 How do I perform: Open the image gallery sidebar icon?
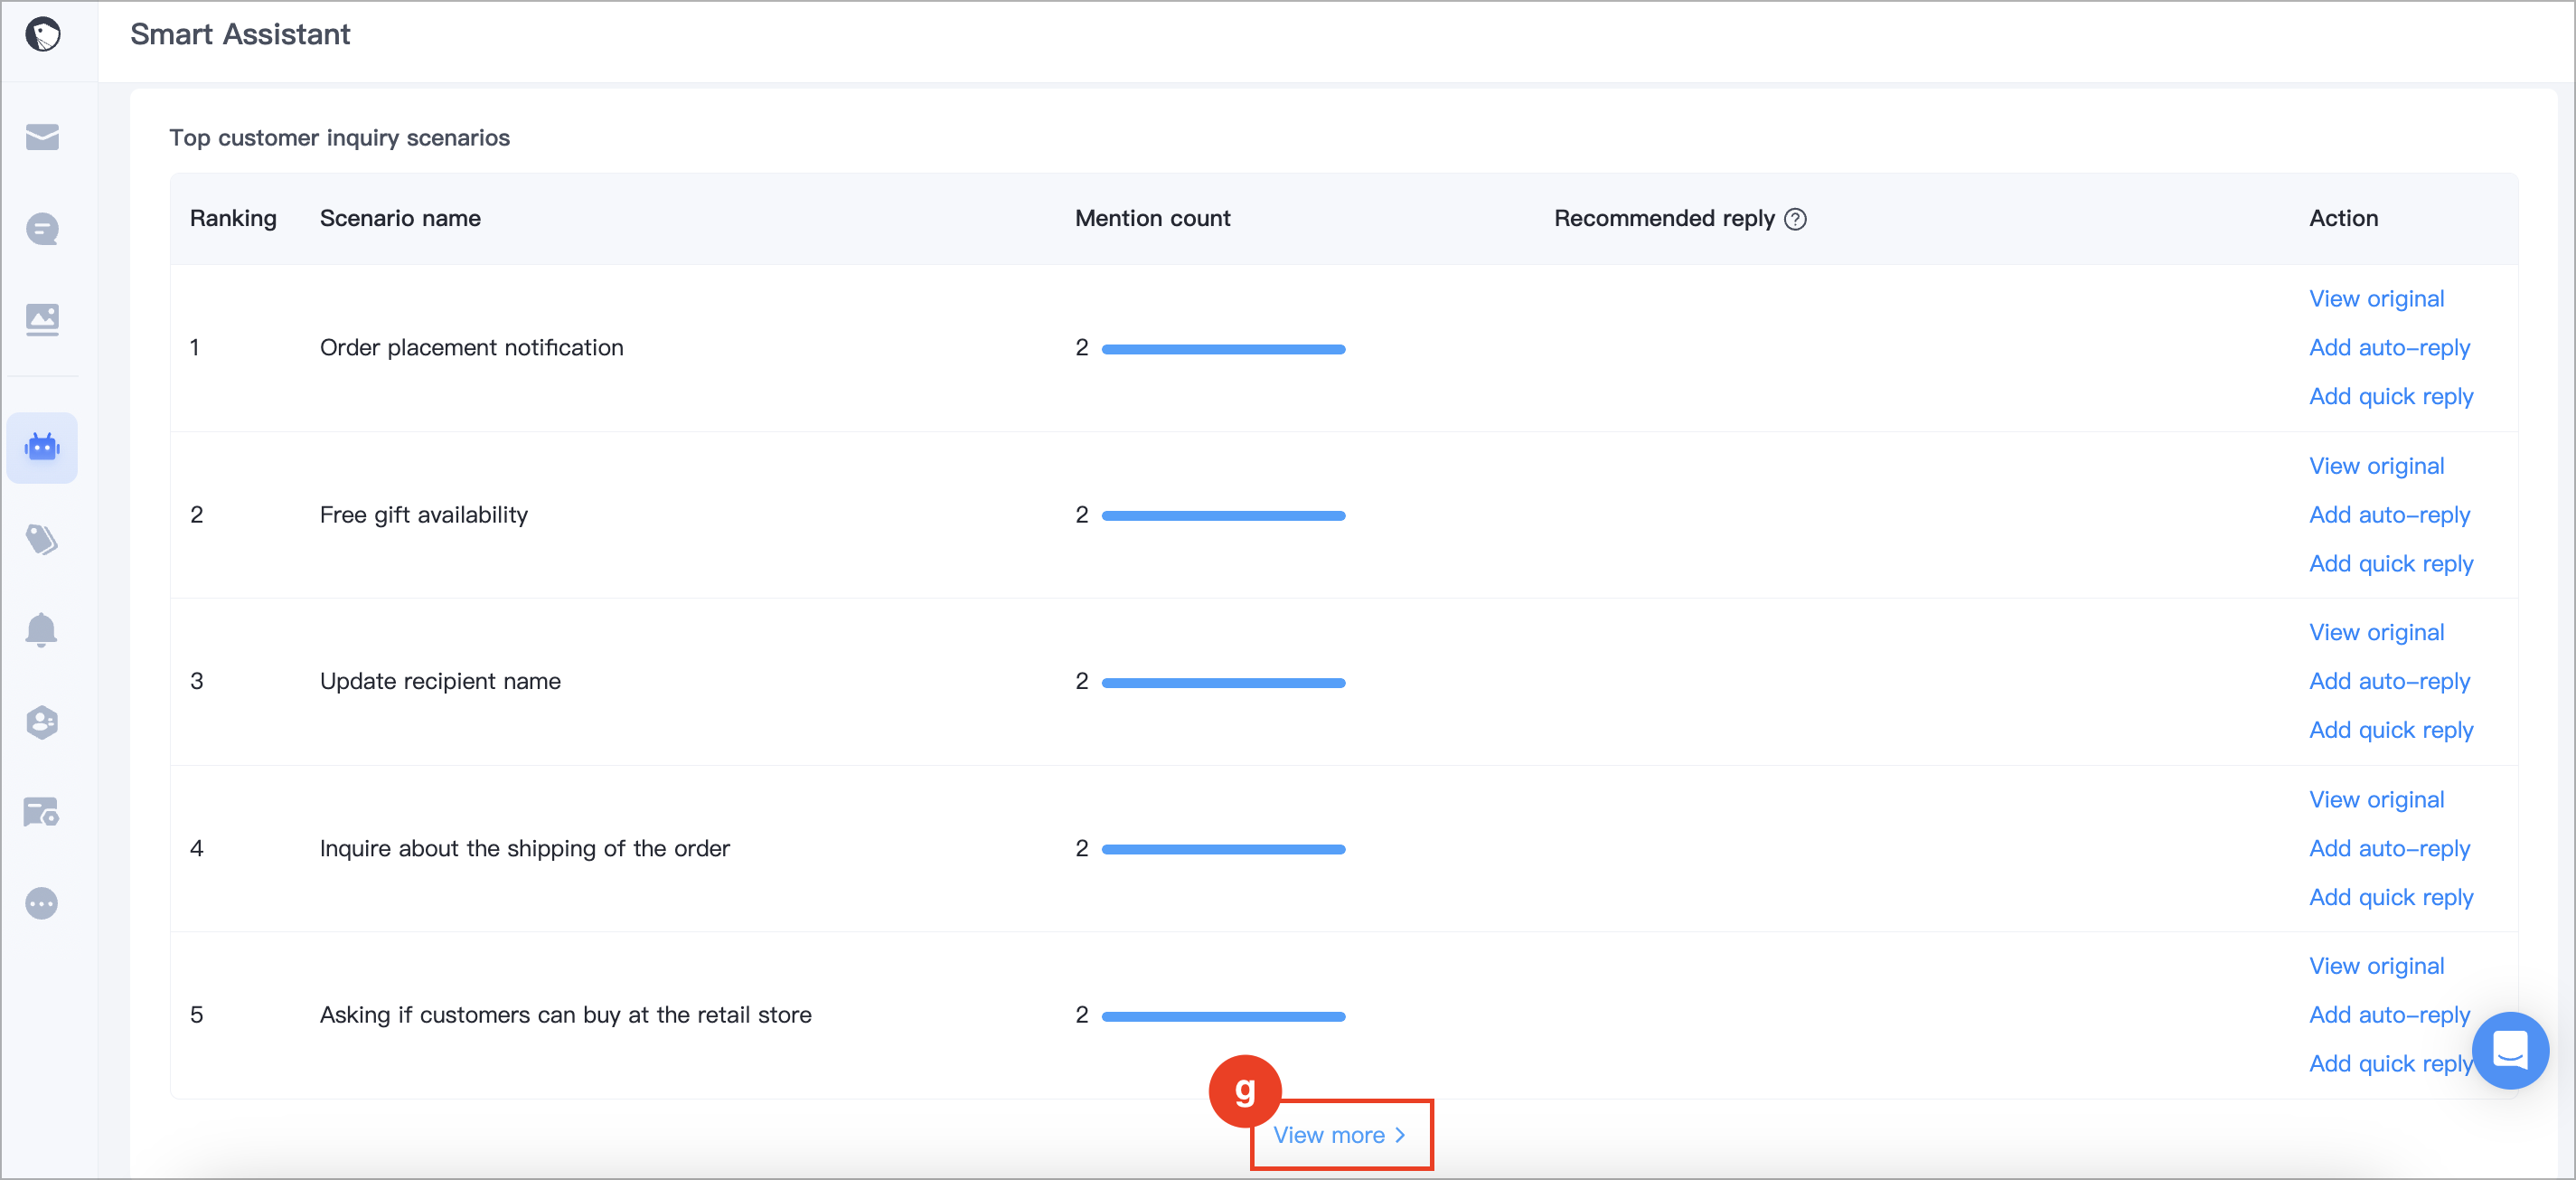(42, 320)
